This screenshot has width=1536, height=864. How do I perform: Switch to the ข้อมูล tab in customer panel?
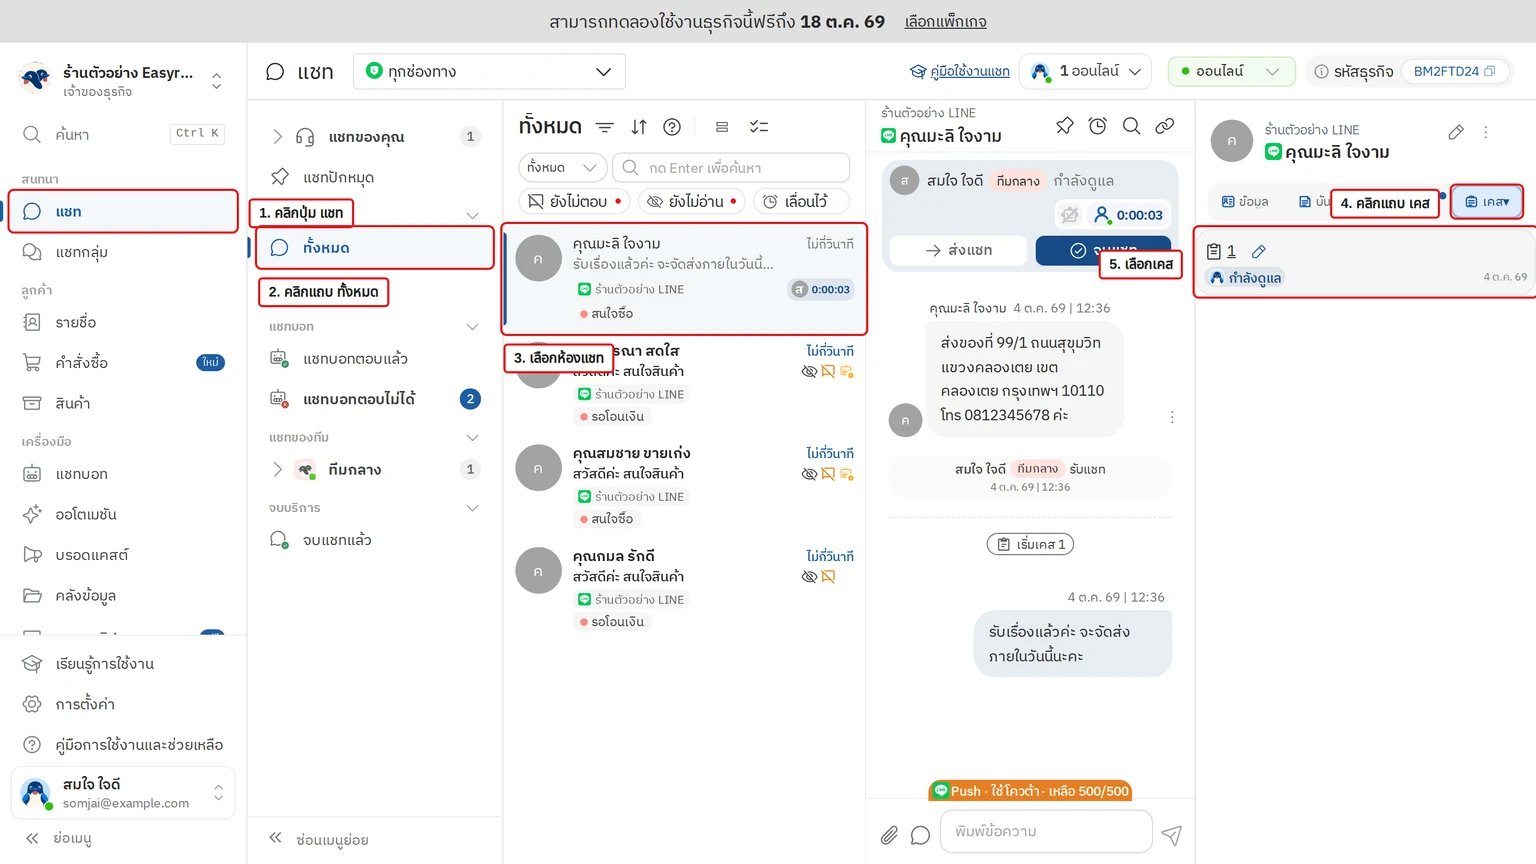pyautogui.click(x=1245, y=201)
